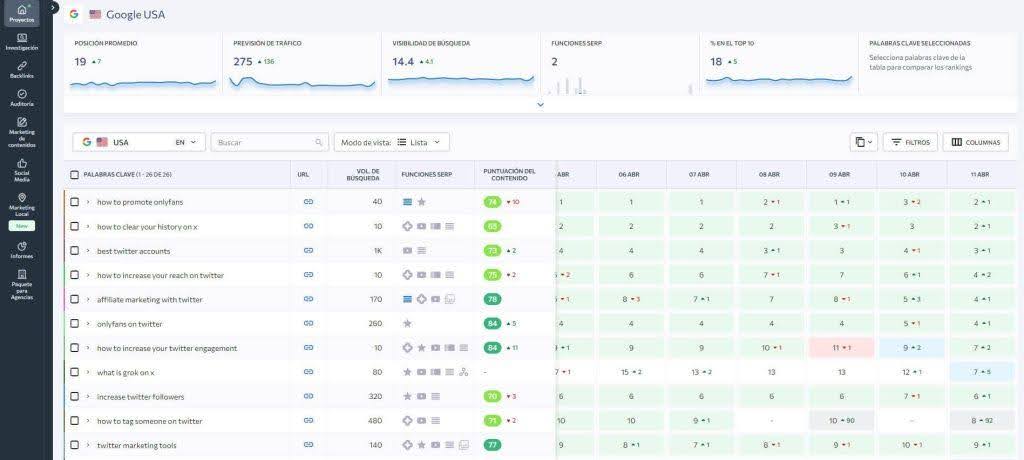Click URL link icon for how to increase your reach on twitter

pos(308,275)
